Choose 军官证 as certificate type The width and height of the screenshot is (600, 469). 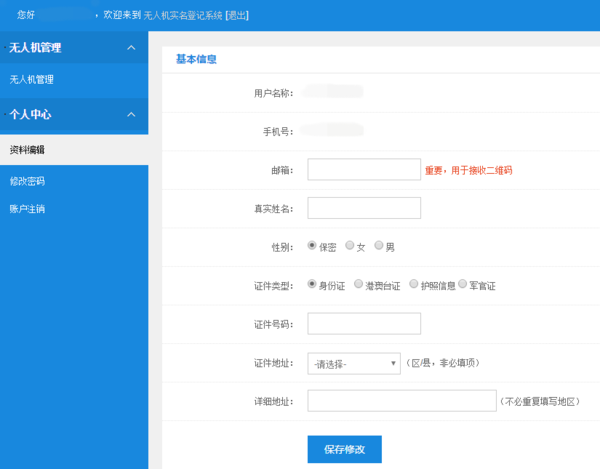pyautogui.click(x=463, y=284)
